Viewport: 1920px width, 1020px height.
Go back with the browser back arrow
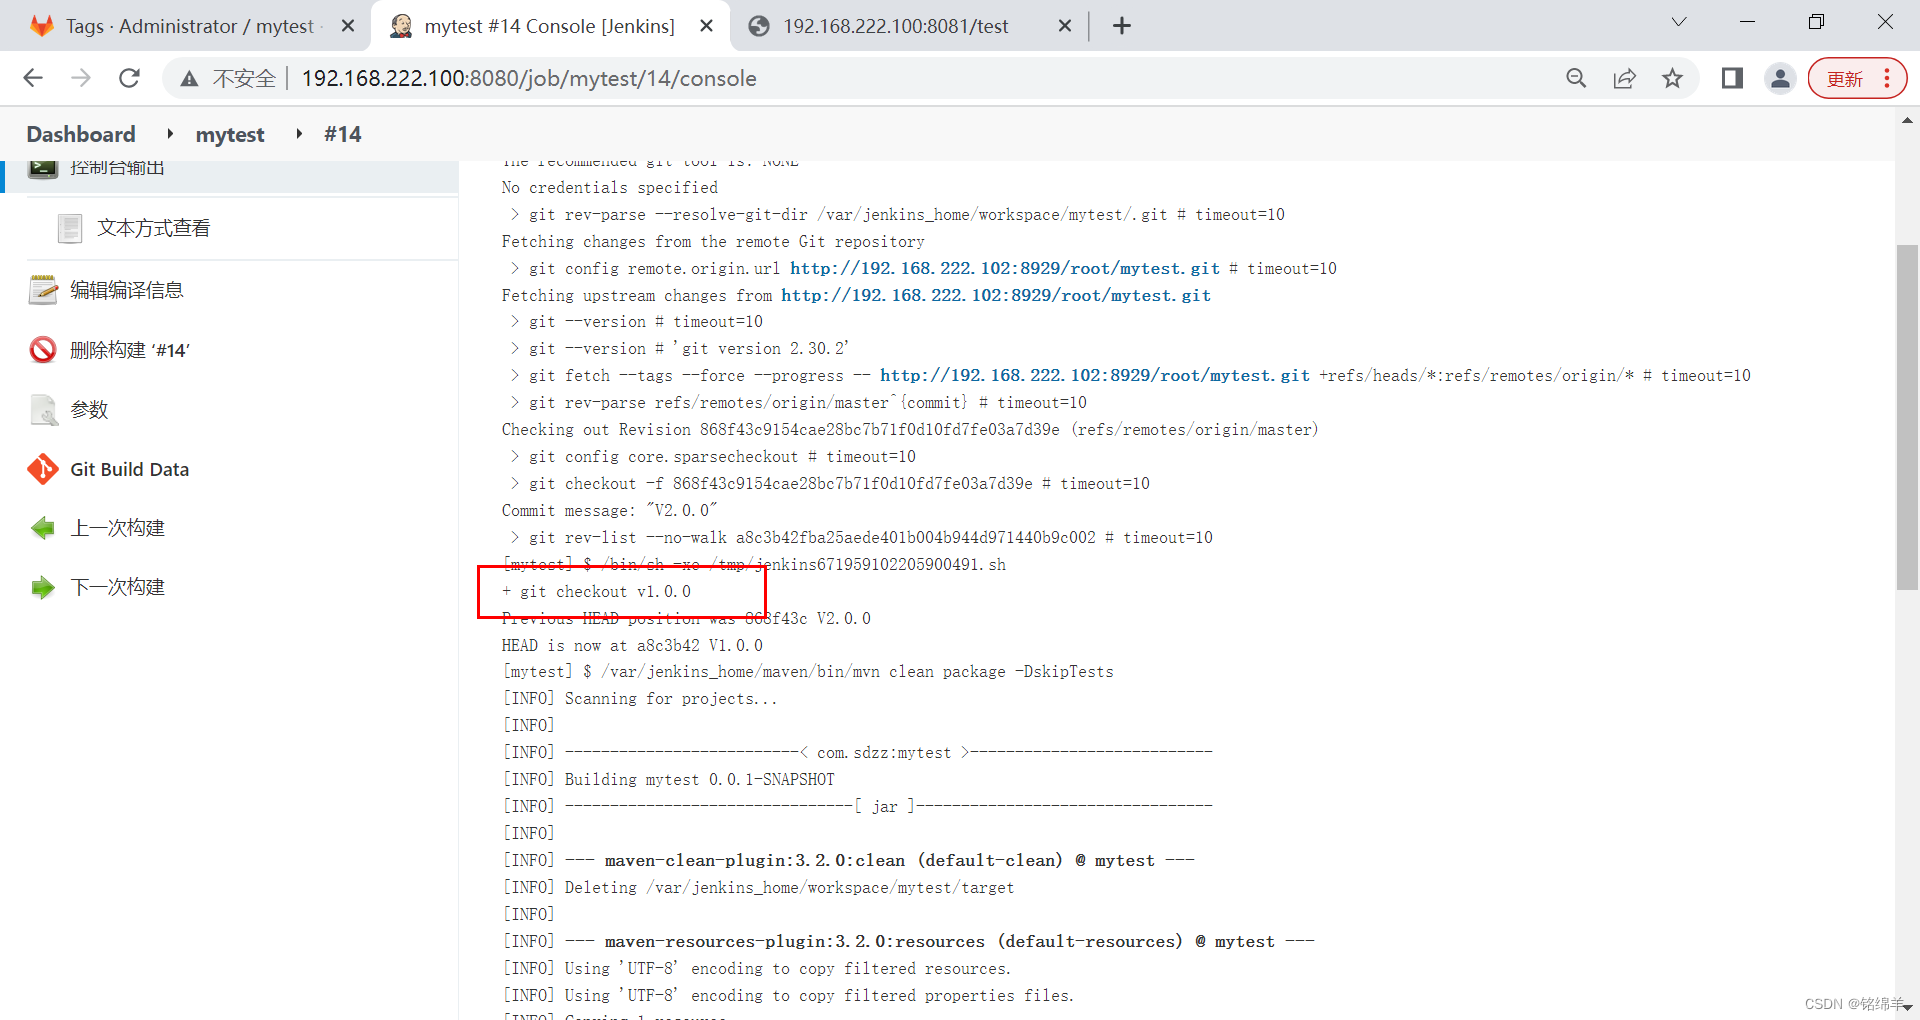click(33, 78)
